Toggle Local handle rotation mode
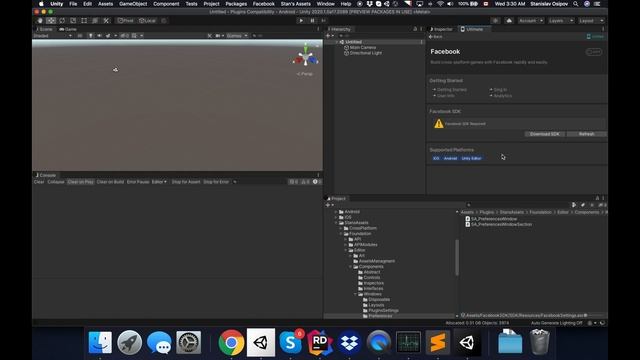This screenshot has height=360, width=640. click(x=147, y=20)
